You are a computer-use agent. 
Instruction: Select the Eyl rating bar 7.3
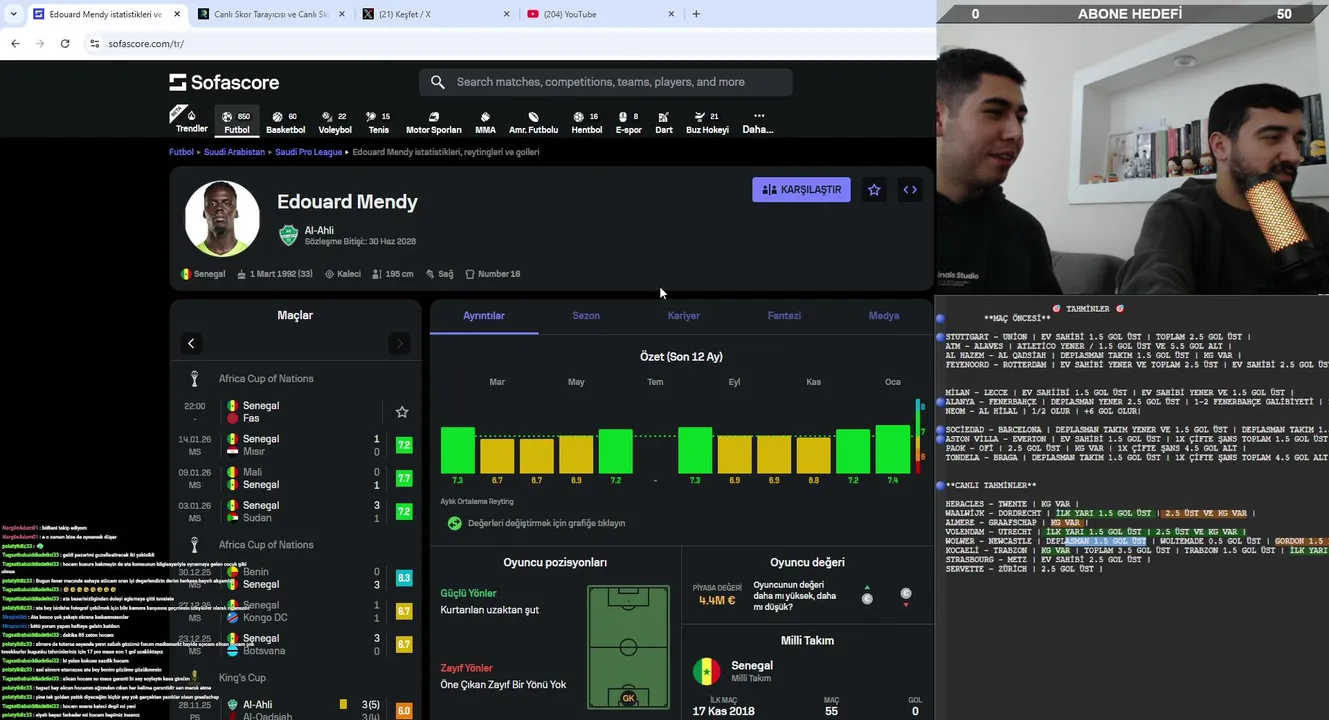(695, 450)
